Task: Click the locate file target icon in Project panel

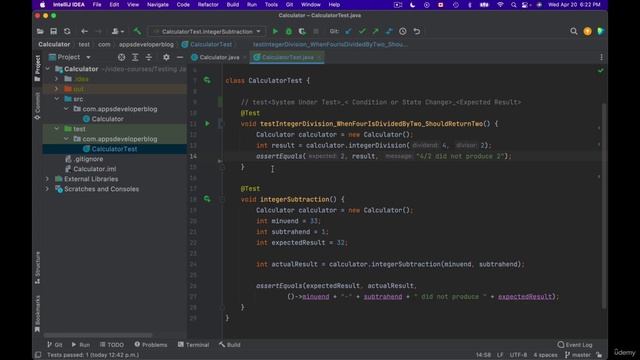Action: pos(122,58)
